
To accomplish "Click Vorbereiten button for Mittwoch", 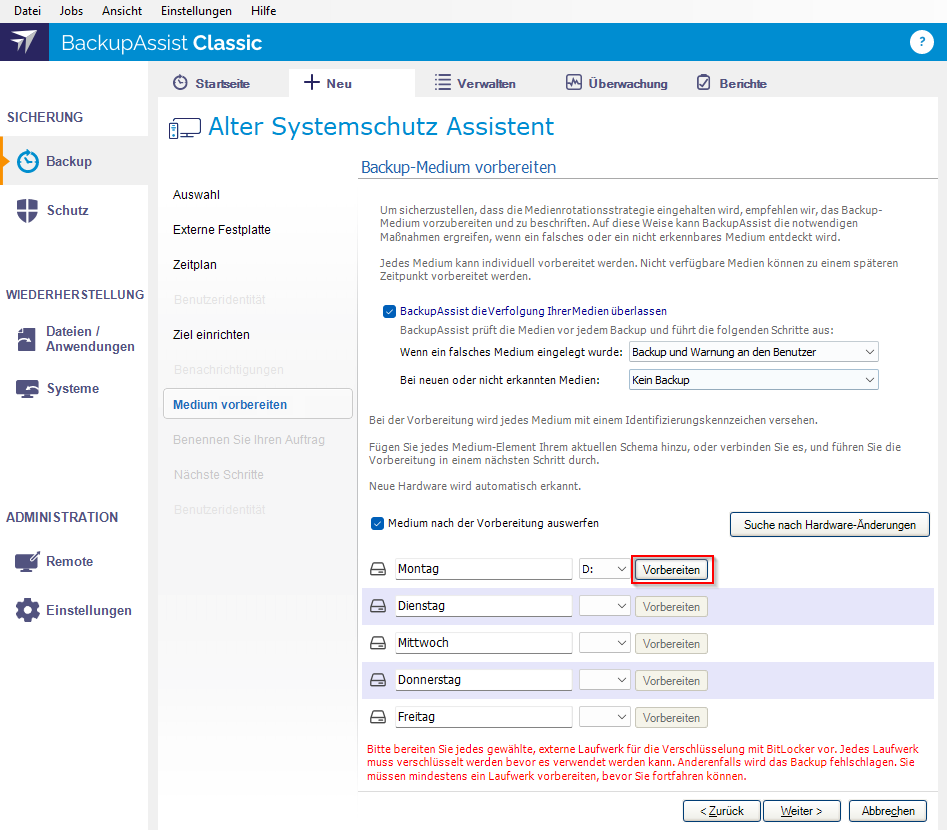I will point(671,644).
